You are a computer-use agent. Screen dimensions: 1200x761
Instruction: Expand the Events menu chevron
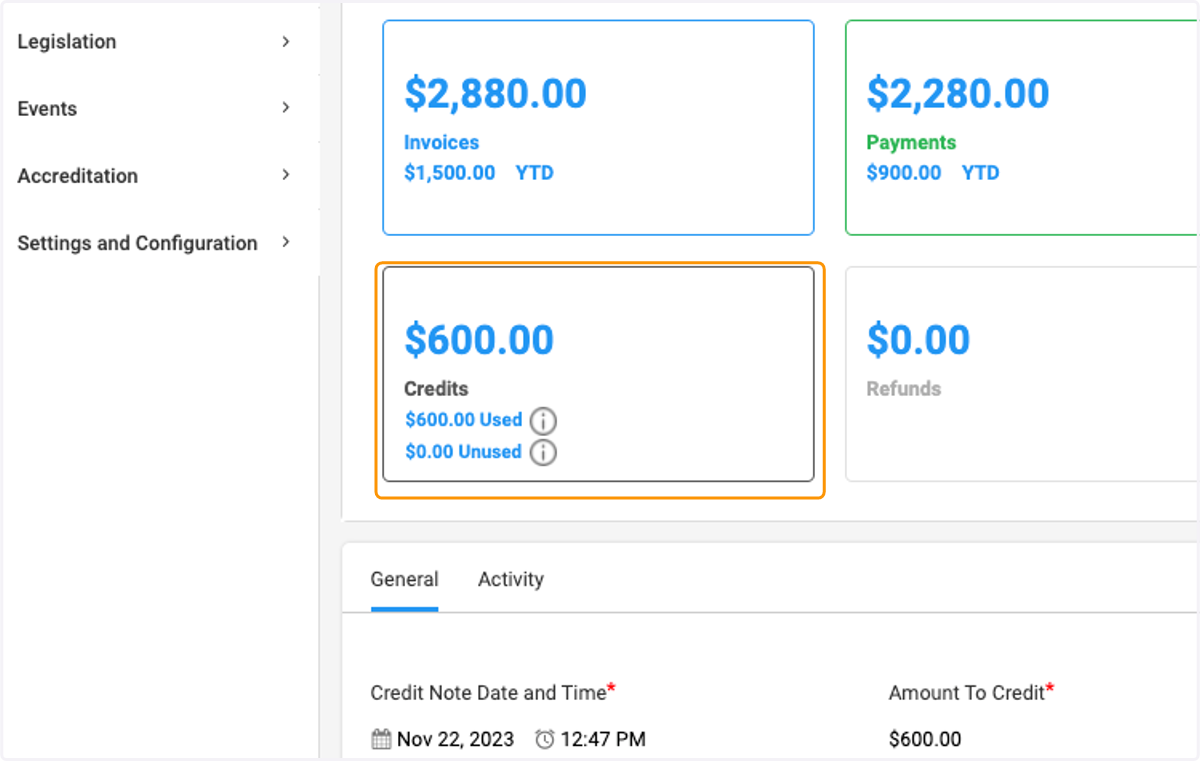286,108
